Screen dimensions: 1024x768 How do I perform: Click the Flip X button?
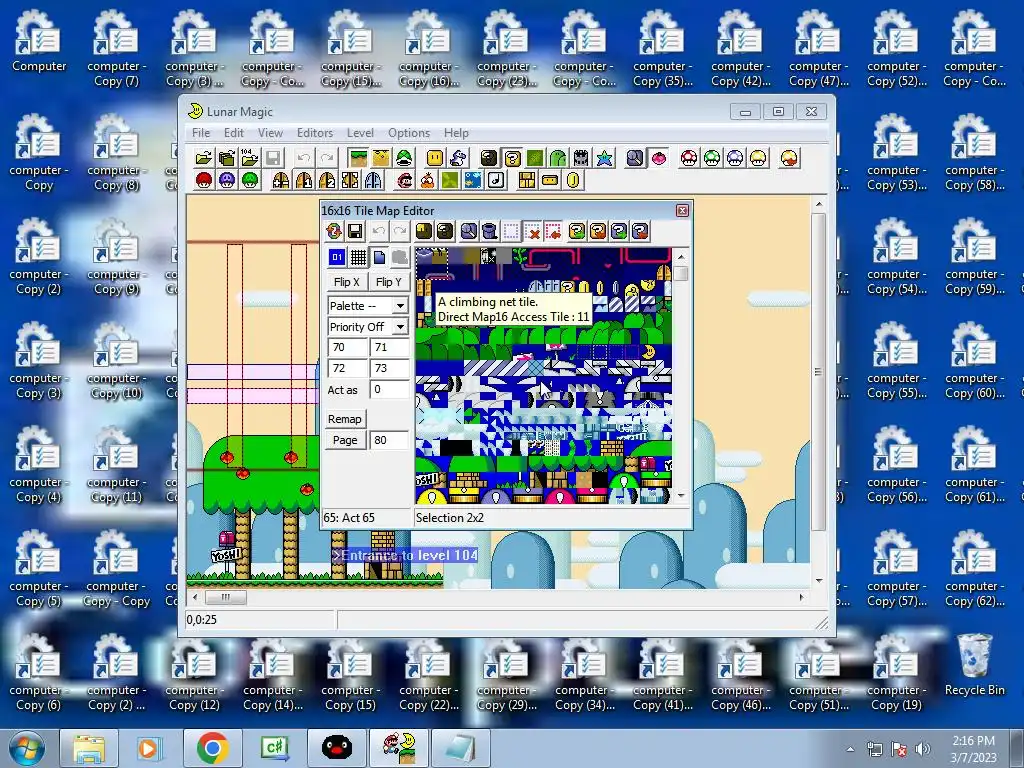(346, 282)
